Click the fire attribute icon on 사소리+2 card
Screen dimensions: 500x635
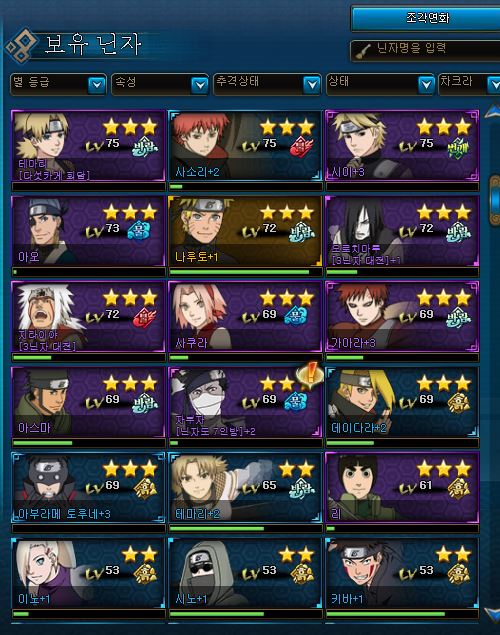(x=301, y=147)
